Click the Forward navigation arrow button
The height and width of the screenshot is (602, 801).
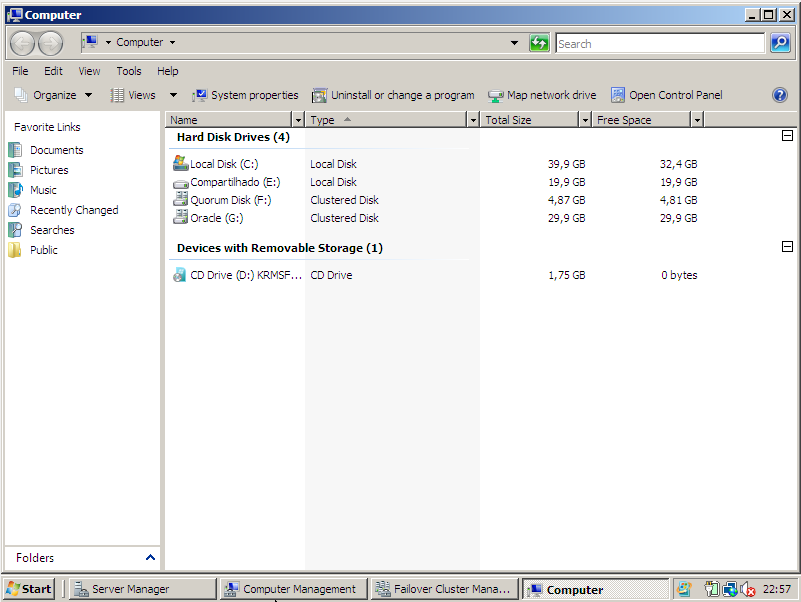tap(51, 43)
